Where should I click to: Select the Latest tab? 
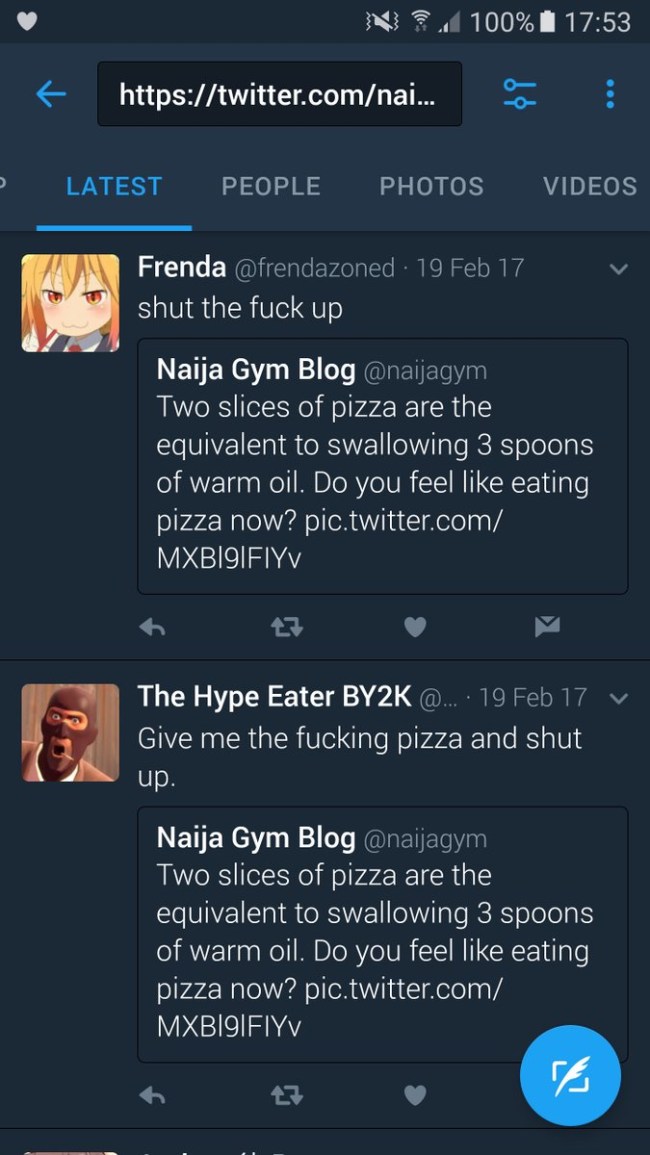click(x=114, y=187)
